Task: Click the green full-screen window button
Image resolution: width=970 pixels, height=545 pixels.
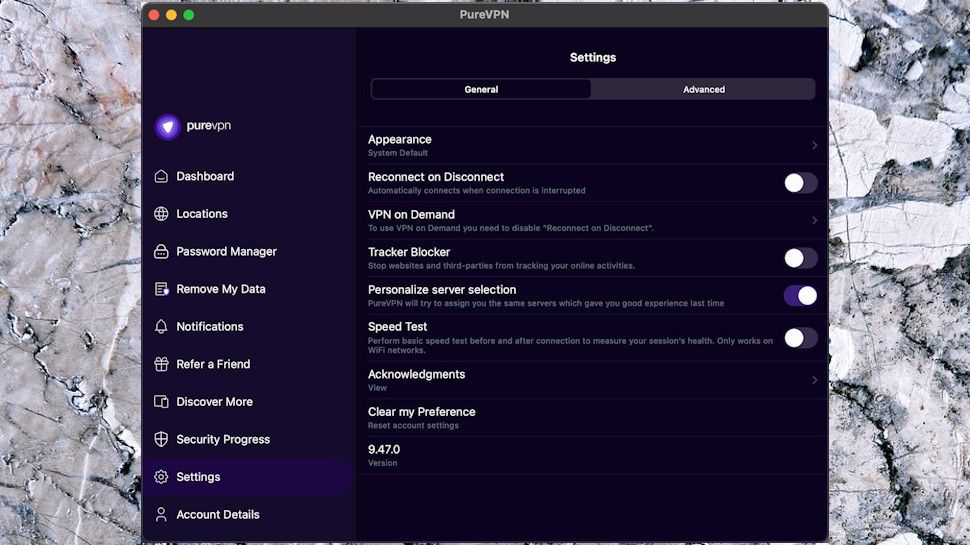Action: coord(189,15)
